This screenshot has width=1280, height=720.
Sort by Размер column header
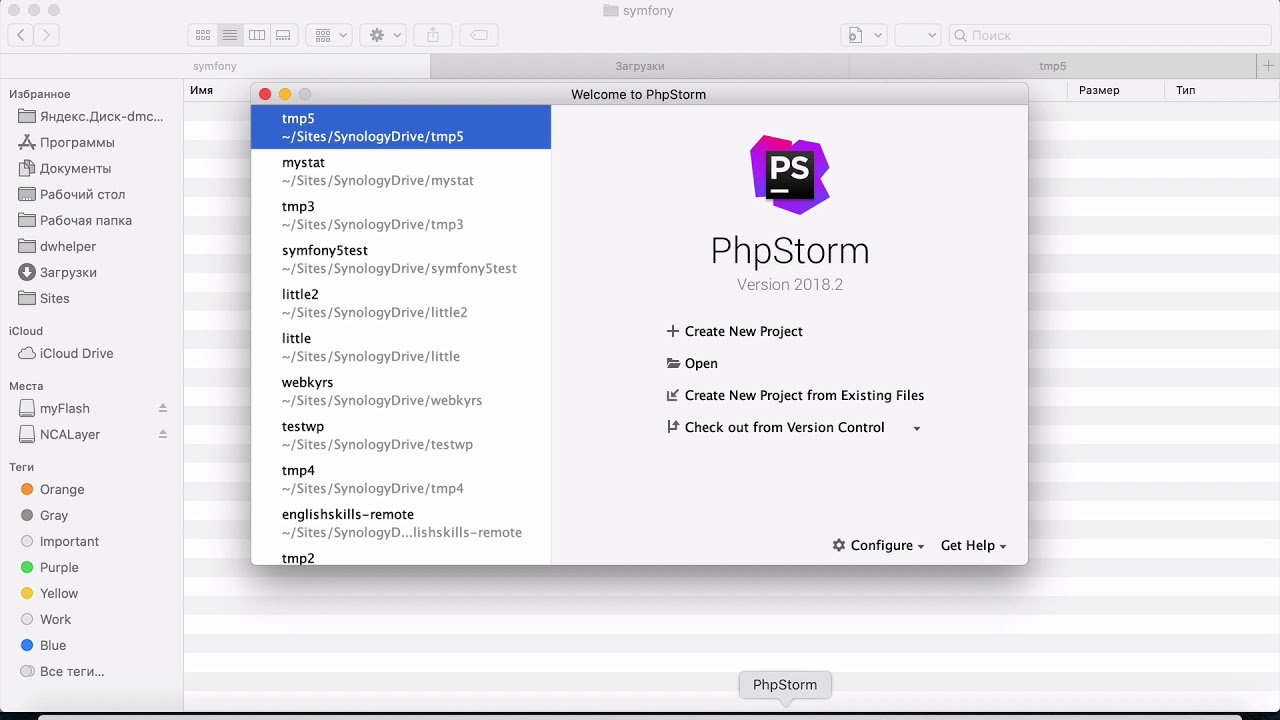coord(1099,90)
